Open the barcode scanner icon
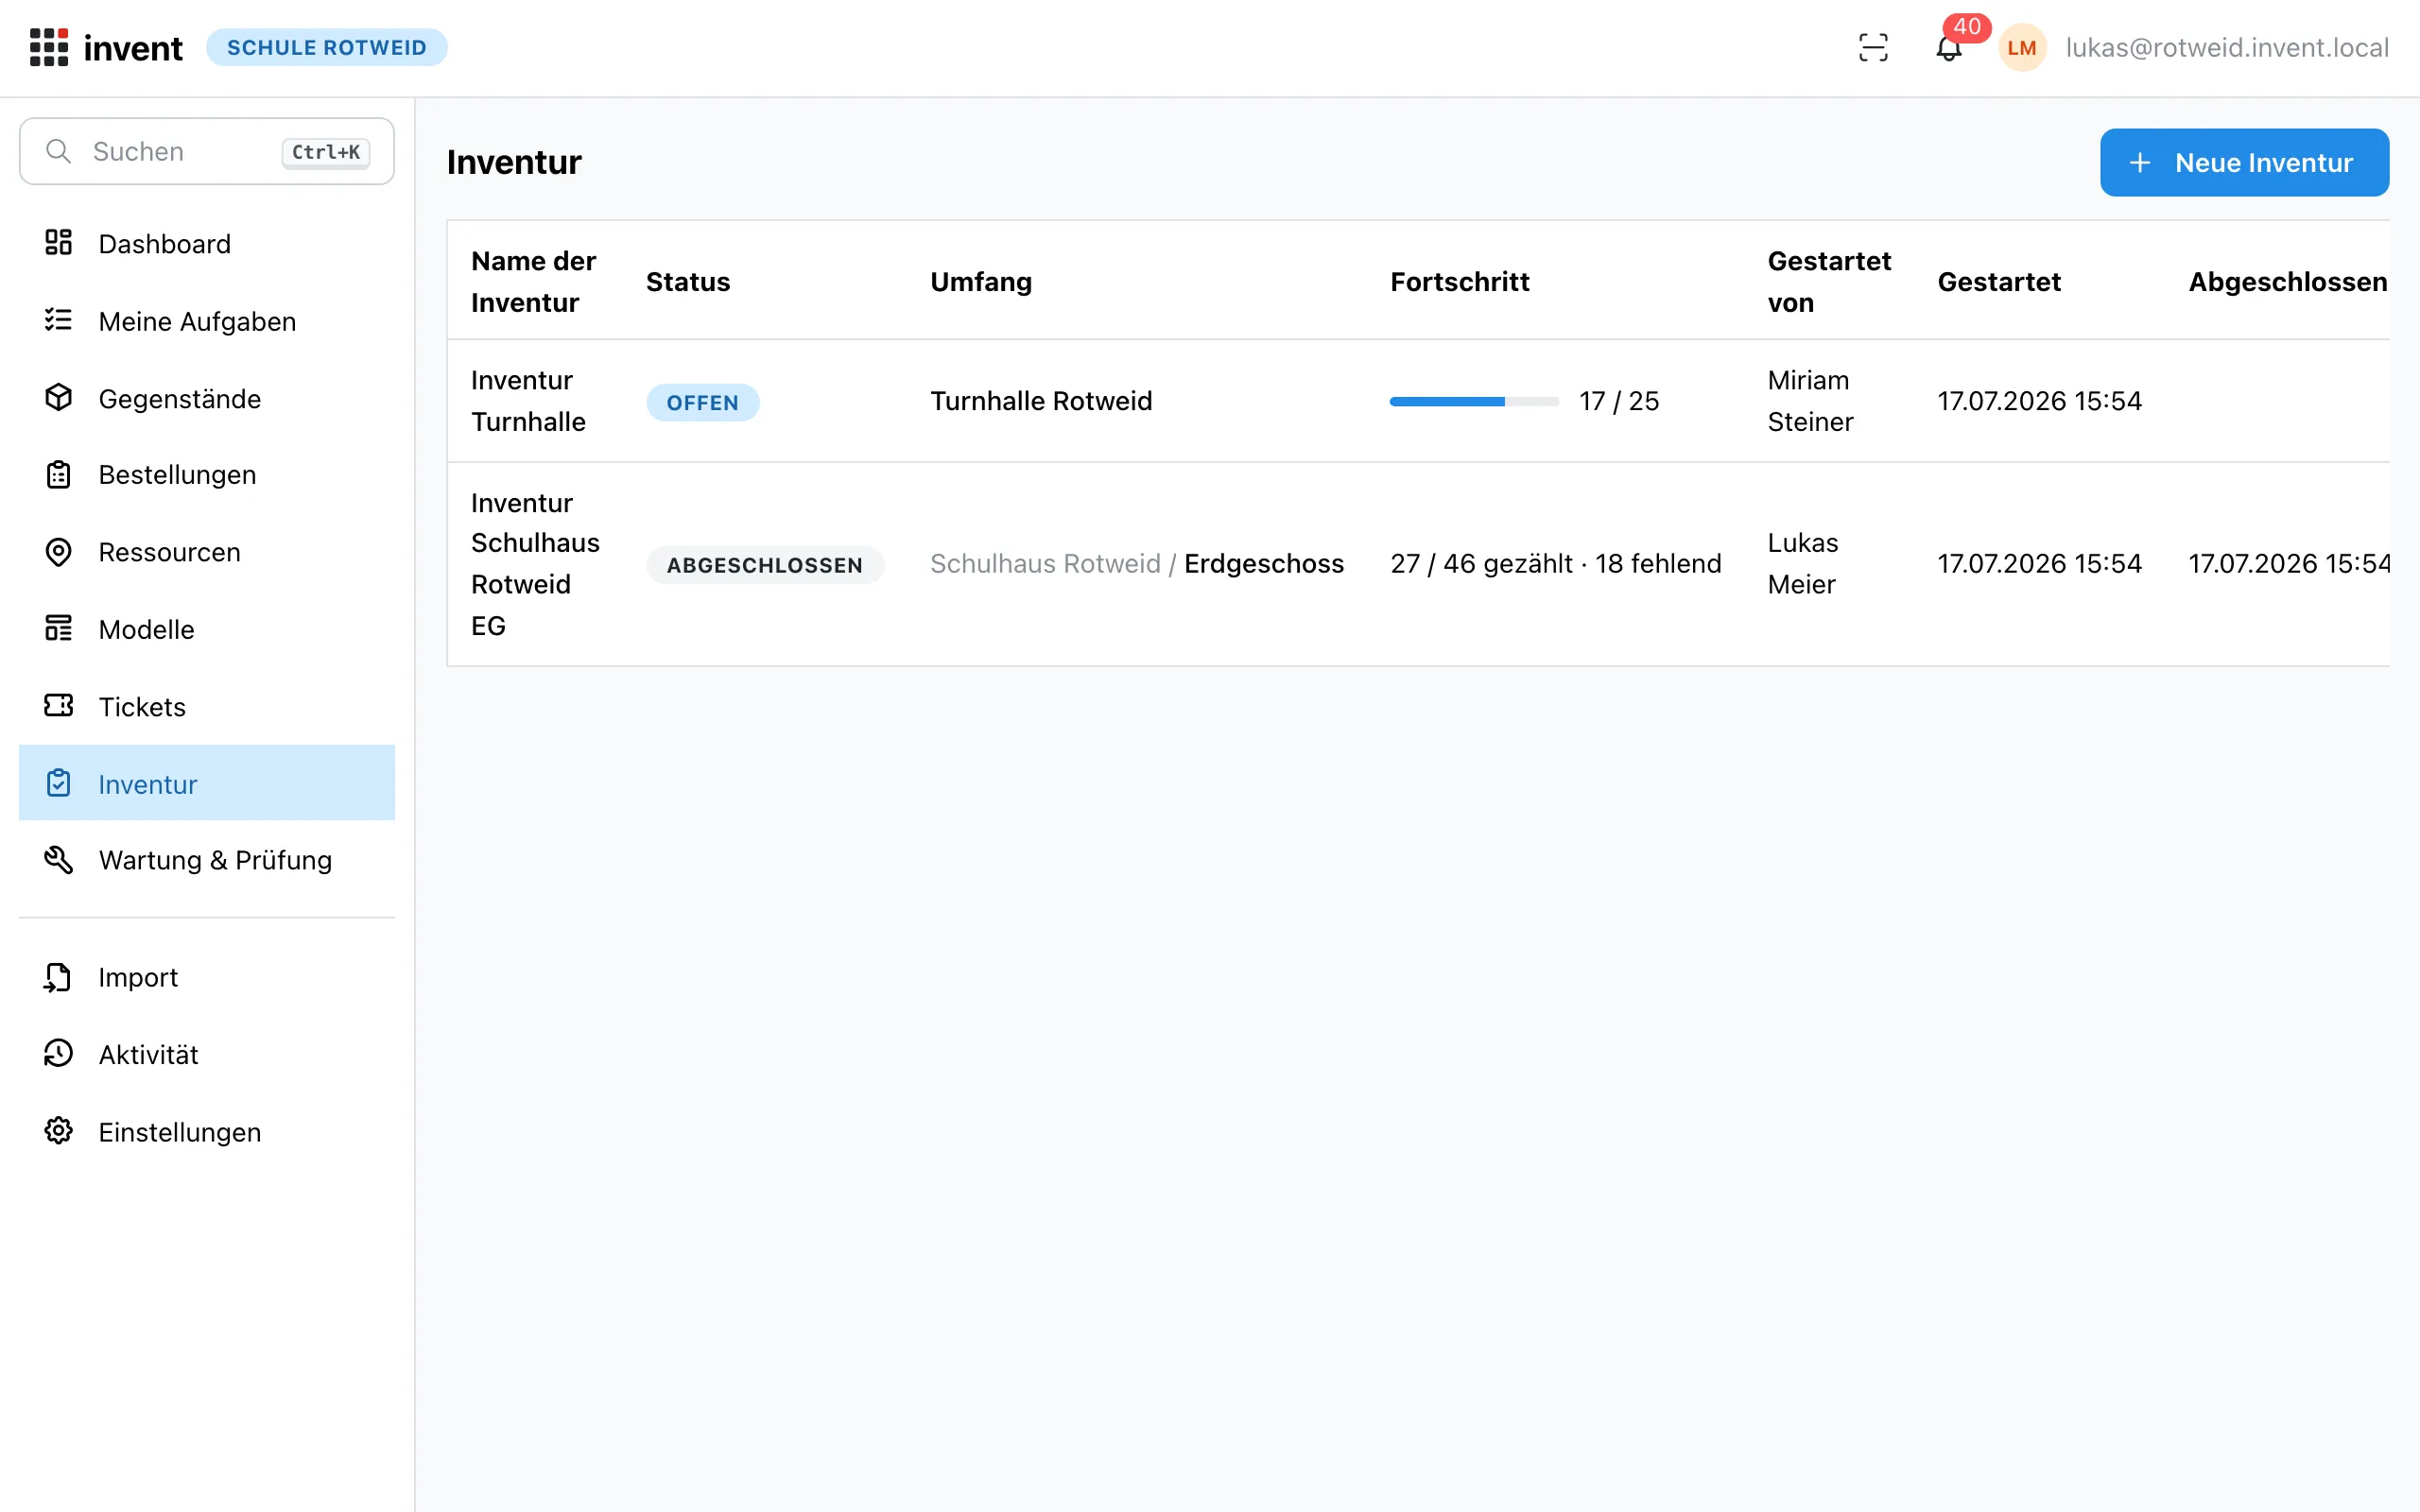 tap(1873, 47)
